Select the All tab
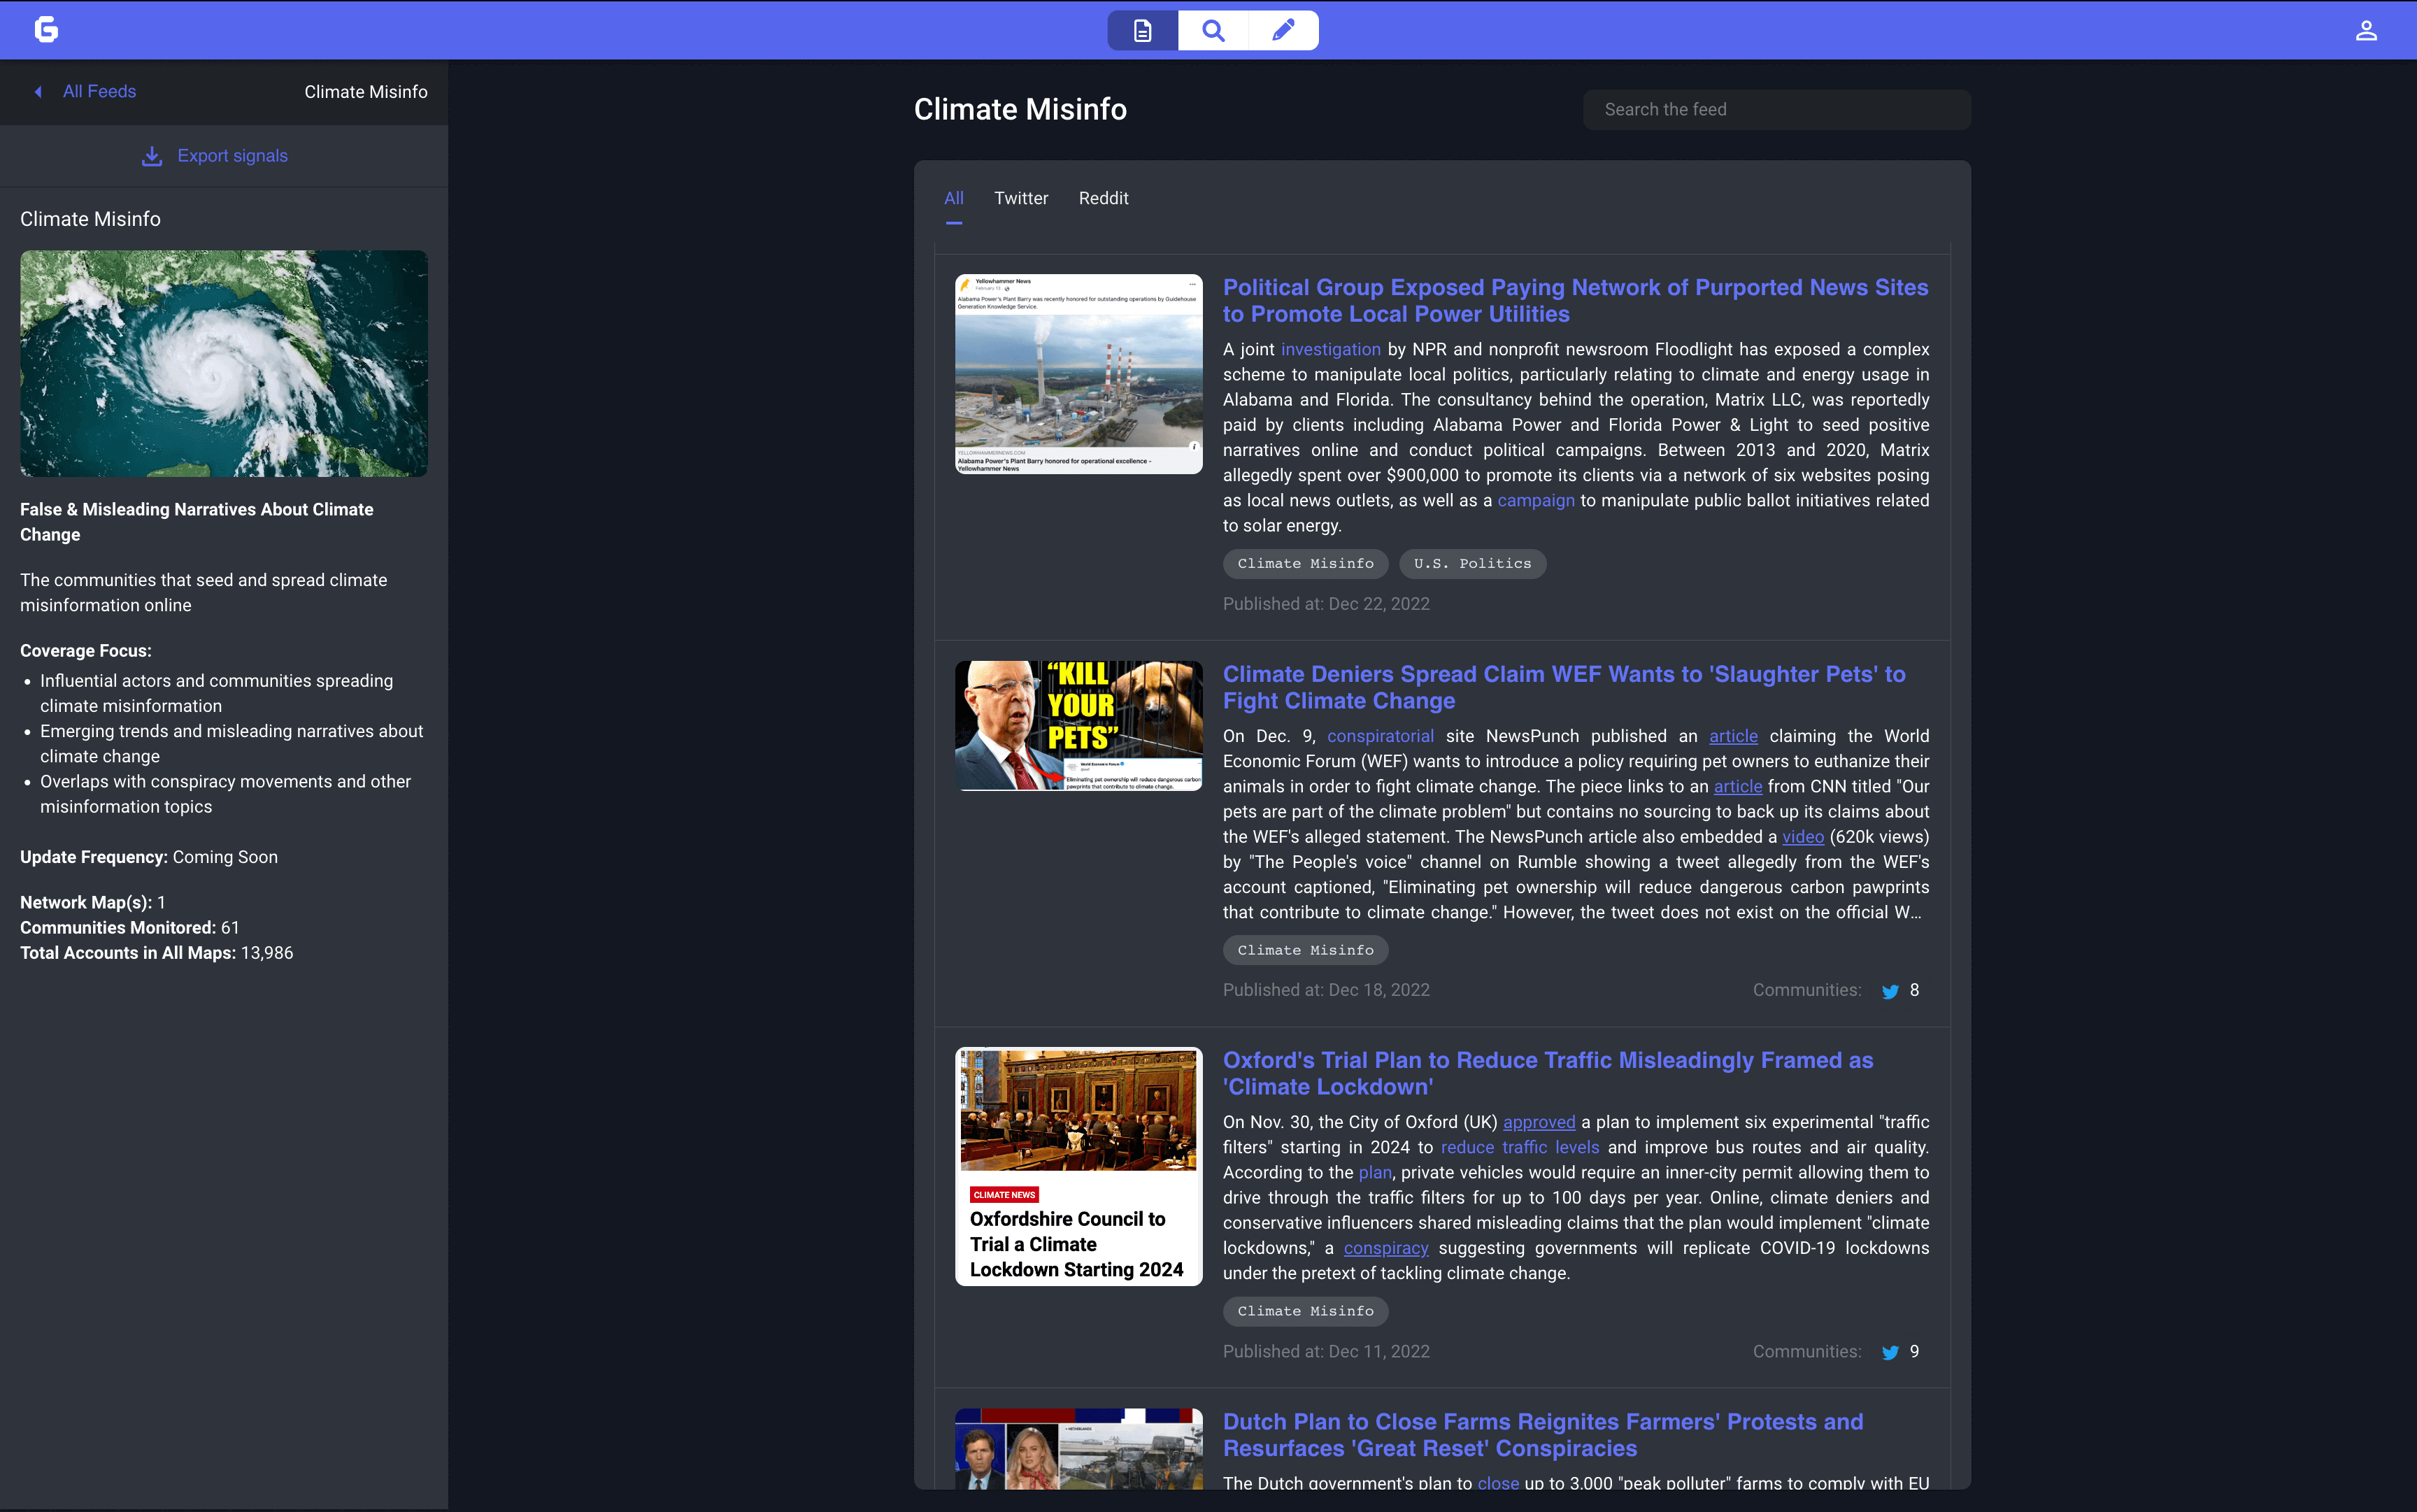 [x=954, y=198]
